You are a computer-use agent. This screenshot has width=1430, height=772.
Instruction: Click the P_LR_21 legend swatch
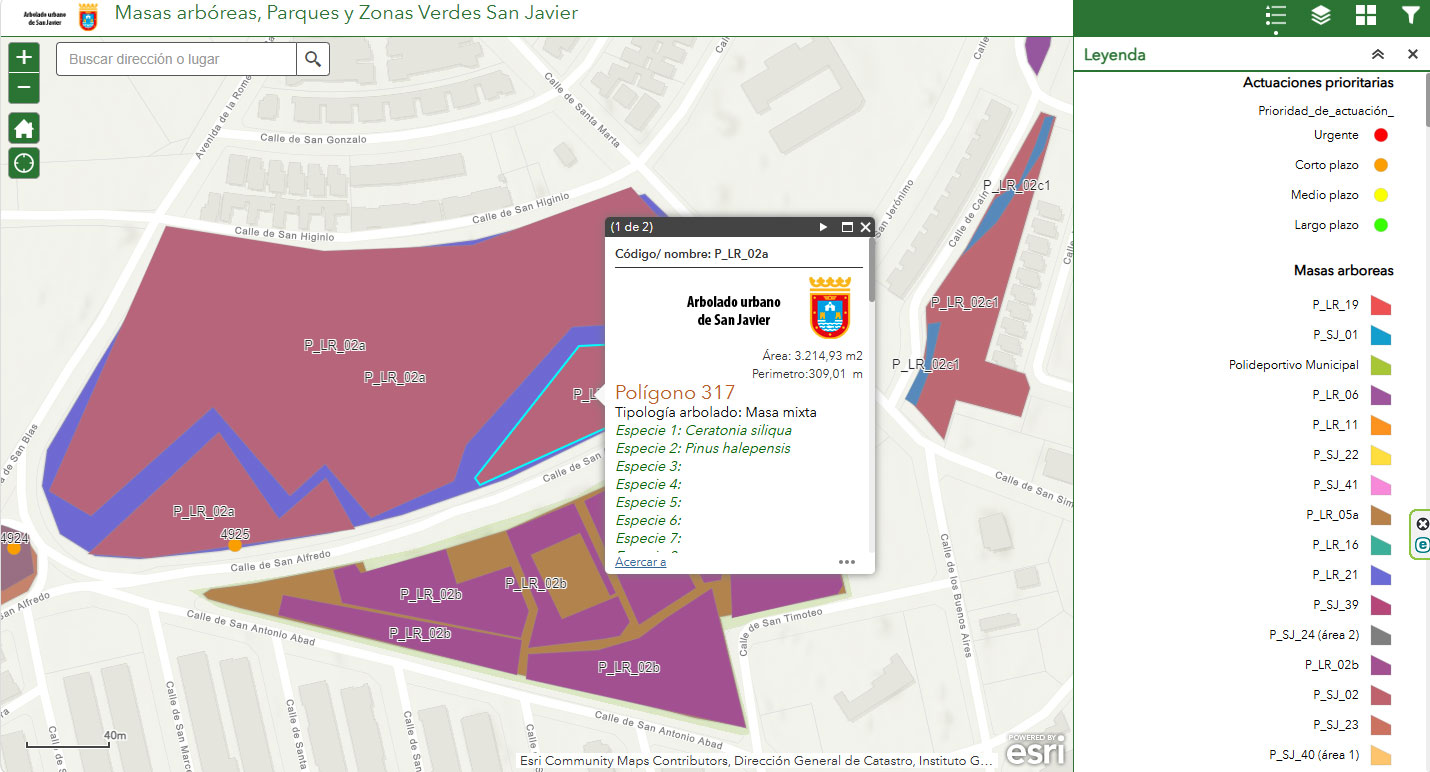pos(1381,575)
